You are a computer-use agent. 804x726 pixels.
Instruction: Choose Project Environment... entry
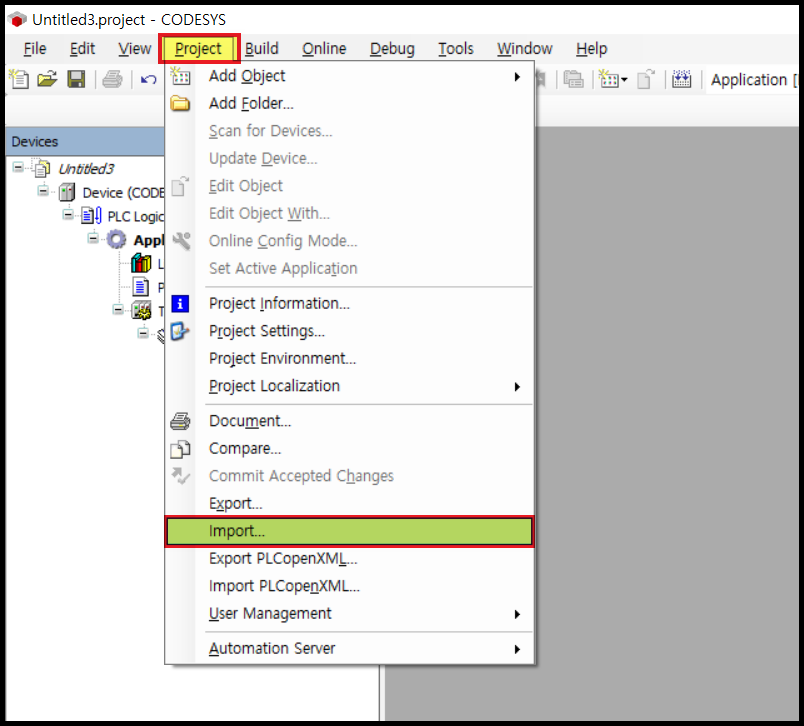coord(350,358)
